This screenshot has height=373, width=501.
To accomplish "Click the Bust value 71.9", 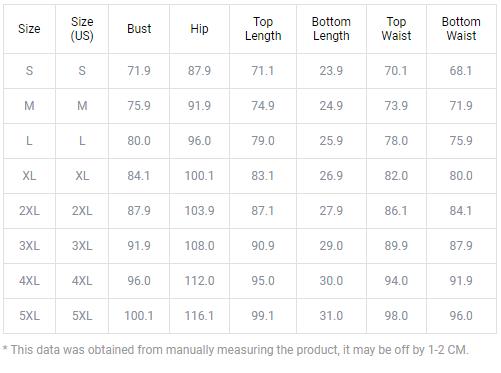I will (139, 71).
